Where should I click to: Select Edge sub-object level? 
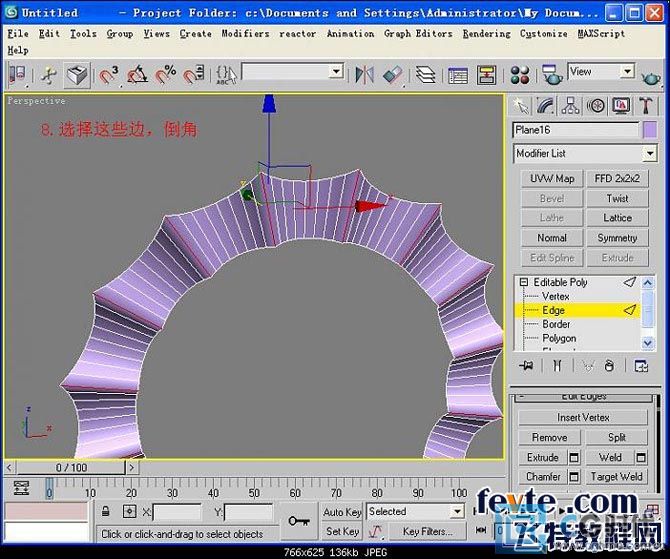coord(553,311)
